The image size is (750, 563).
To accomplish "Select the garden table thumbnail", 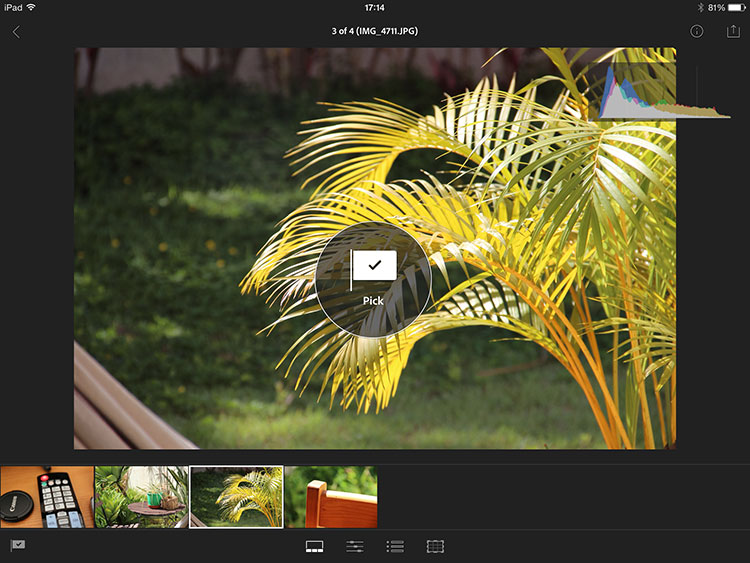I will 141,497.
